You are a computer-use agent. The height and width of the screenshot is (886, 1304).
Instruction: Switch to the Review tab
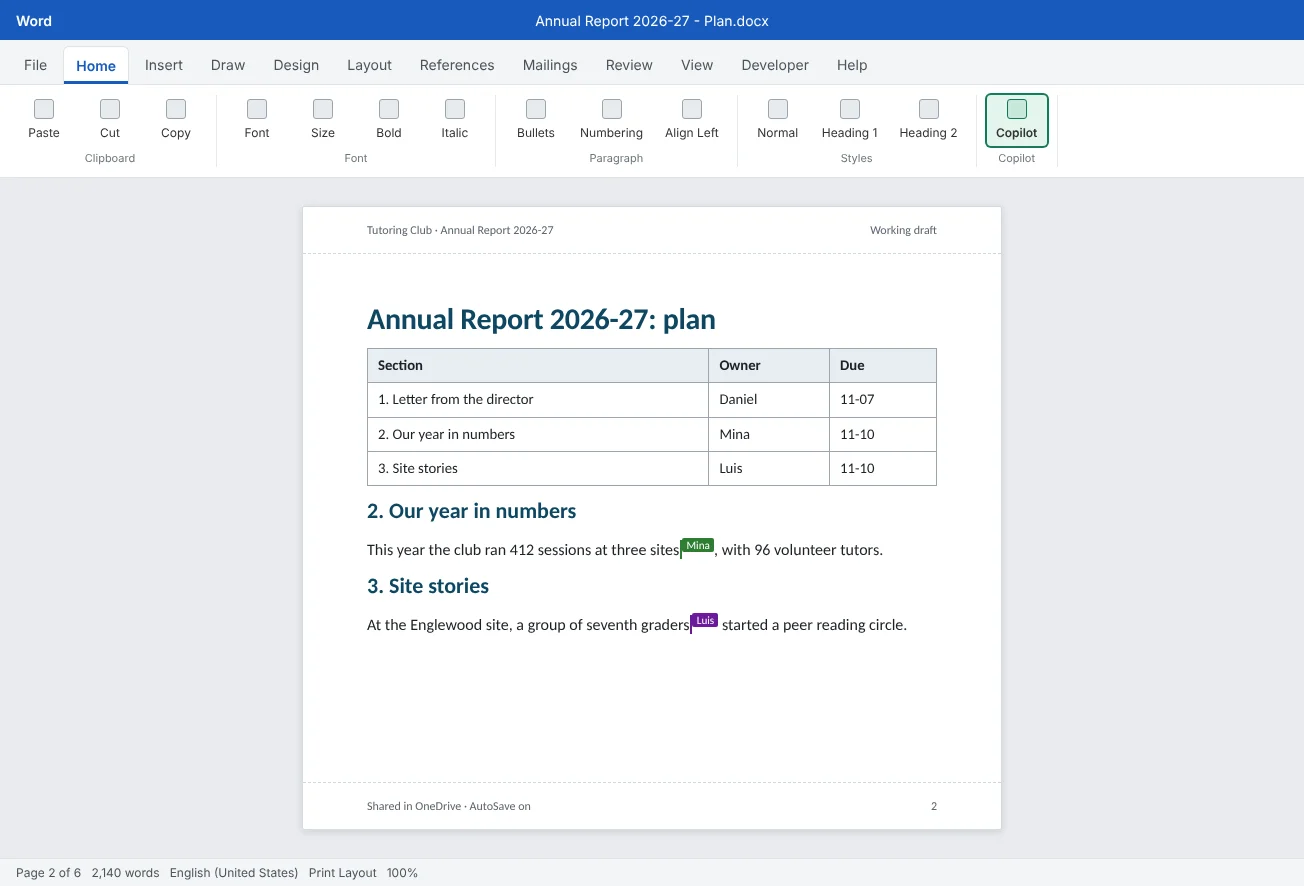629,65
